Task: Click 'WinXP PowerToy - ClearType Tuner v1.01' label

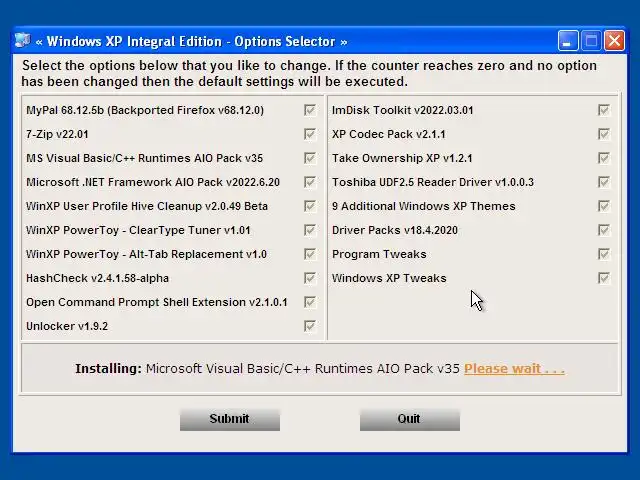Action: click(x=138, y=230)
